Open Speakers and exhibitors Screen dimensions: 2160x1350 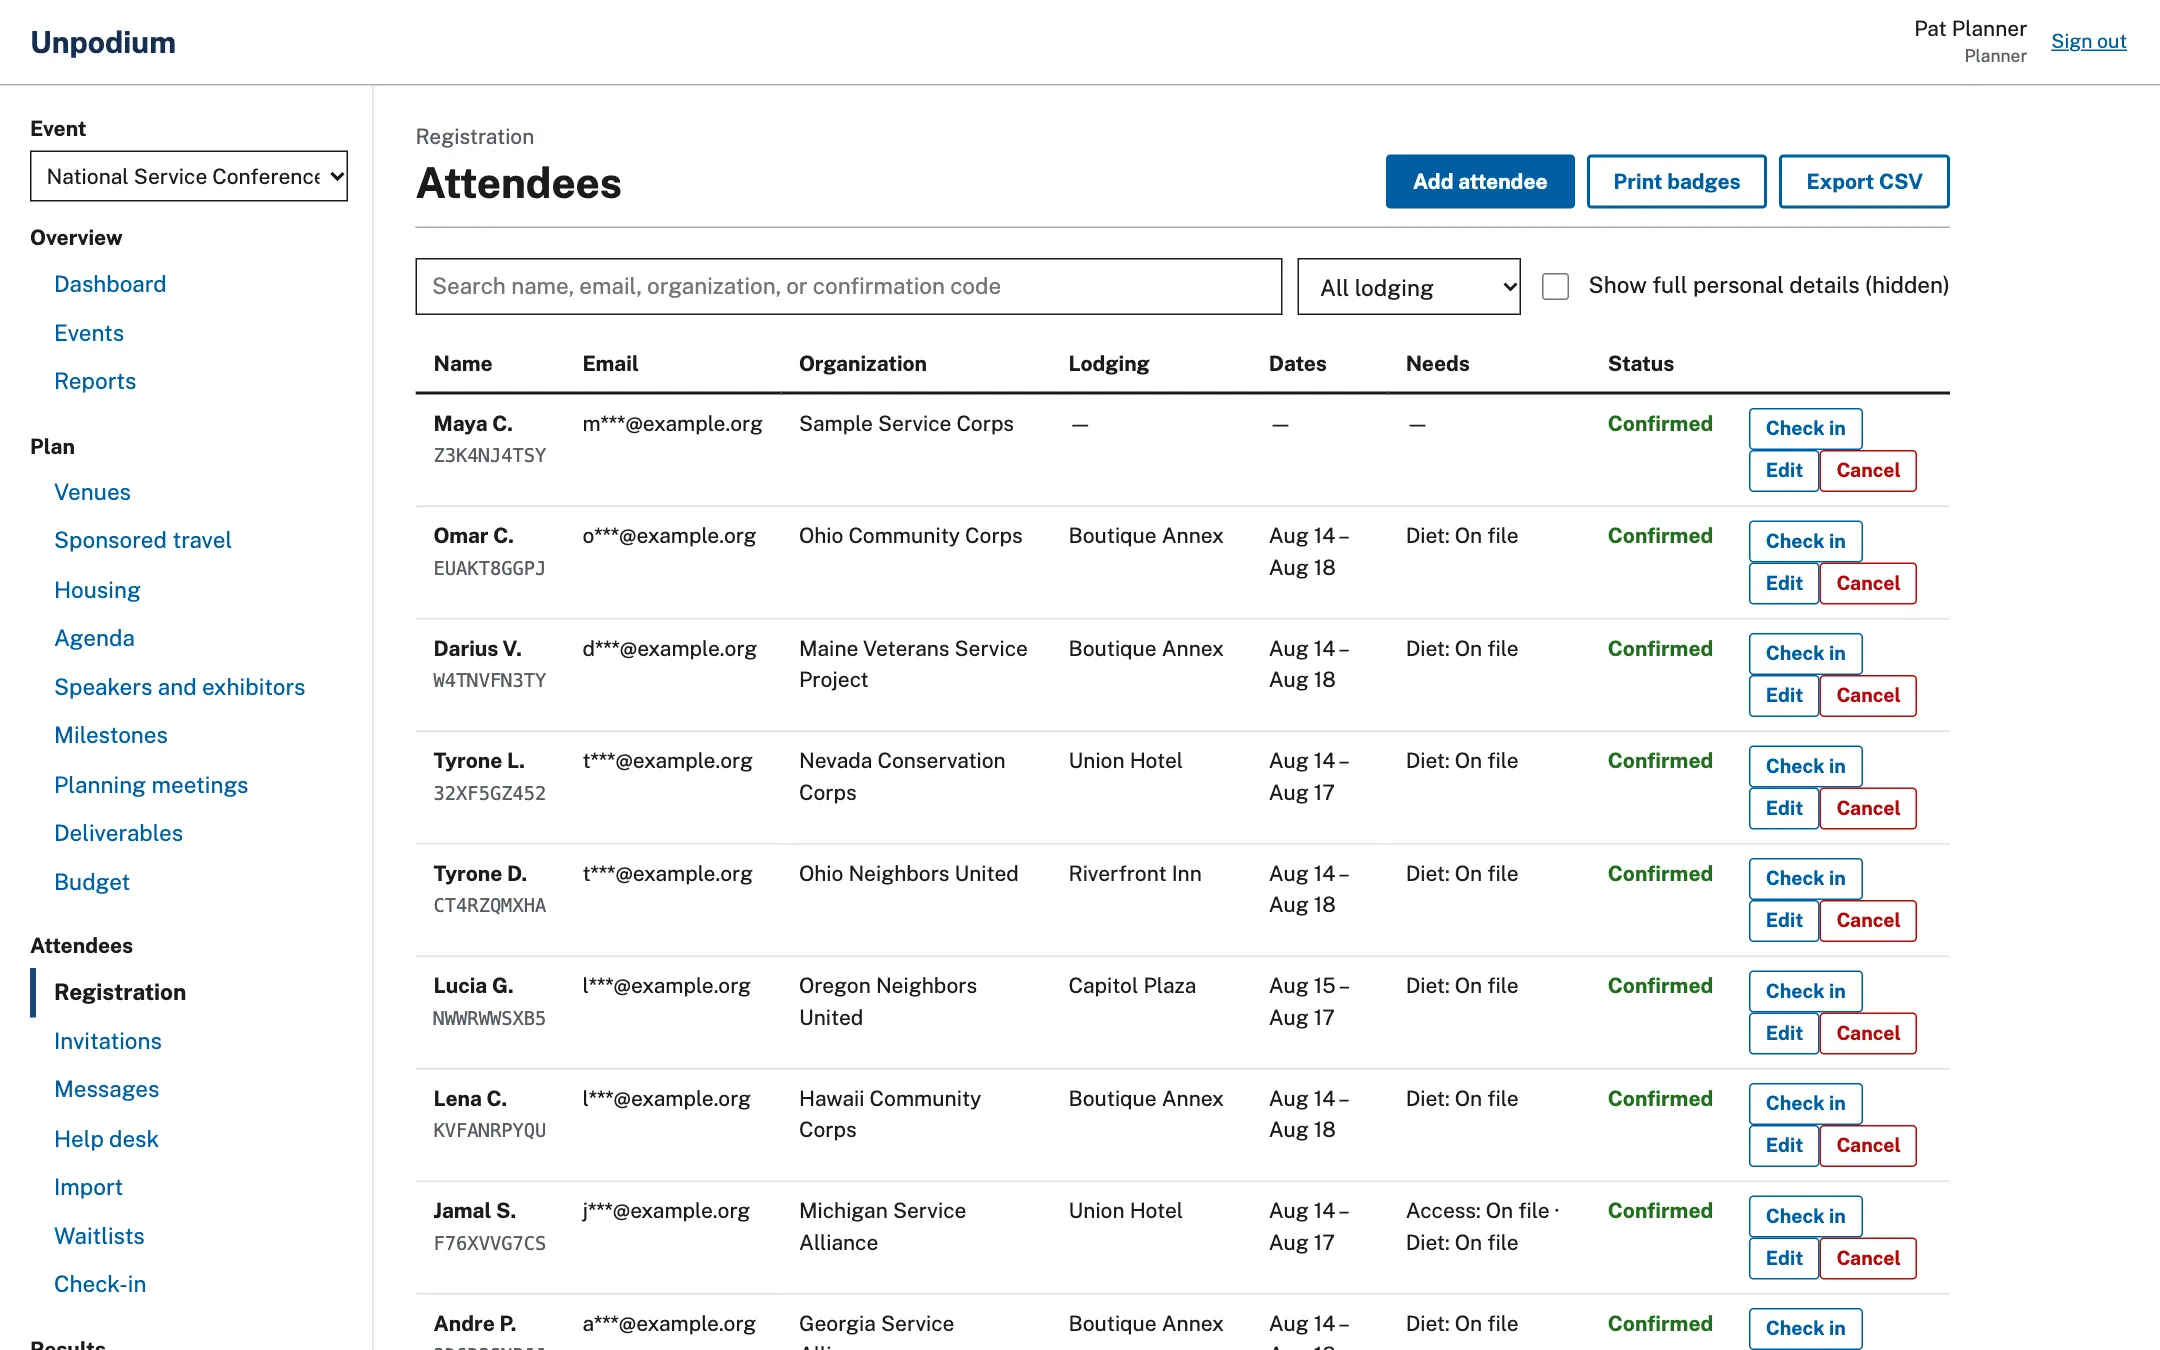pyautogui.click(x=179, y=687)
